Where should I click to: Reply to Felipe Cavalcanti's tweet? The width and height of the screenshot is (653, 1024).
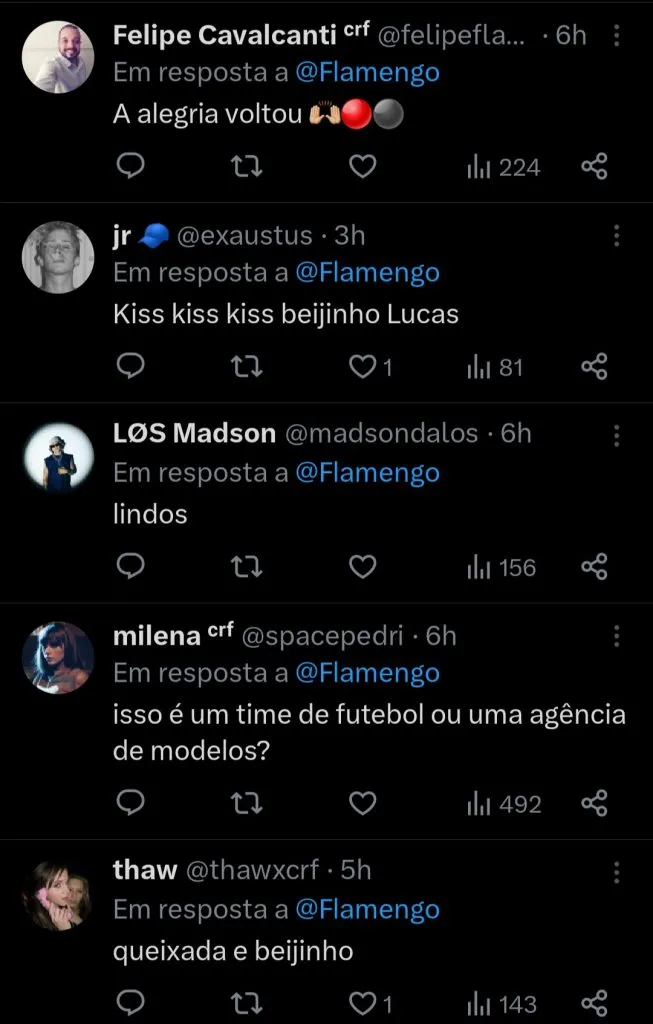click(132, 167)
